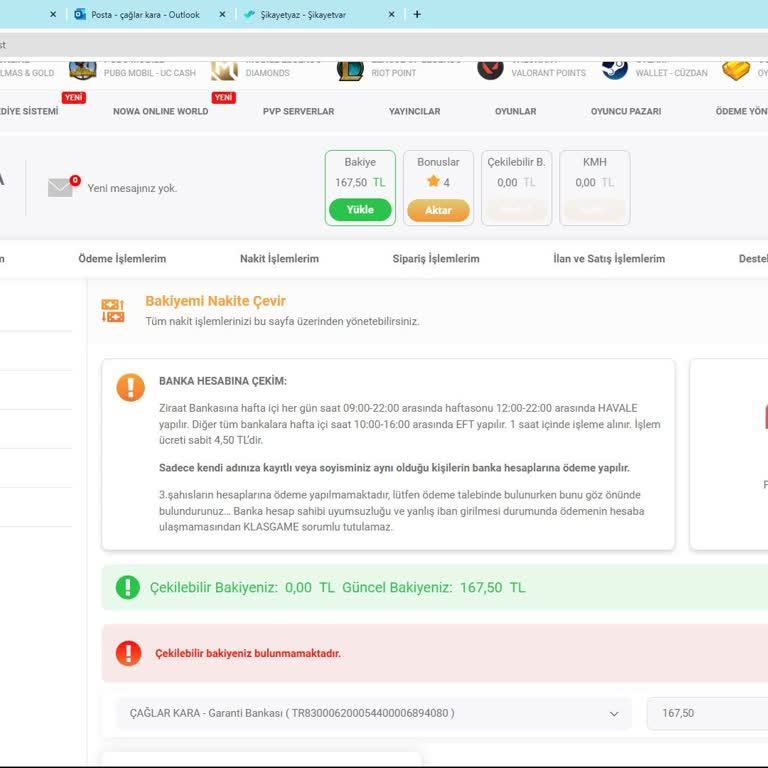Open the Steam Wallet icon
Screen dimensions: 768x768
(615, 69)
